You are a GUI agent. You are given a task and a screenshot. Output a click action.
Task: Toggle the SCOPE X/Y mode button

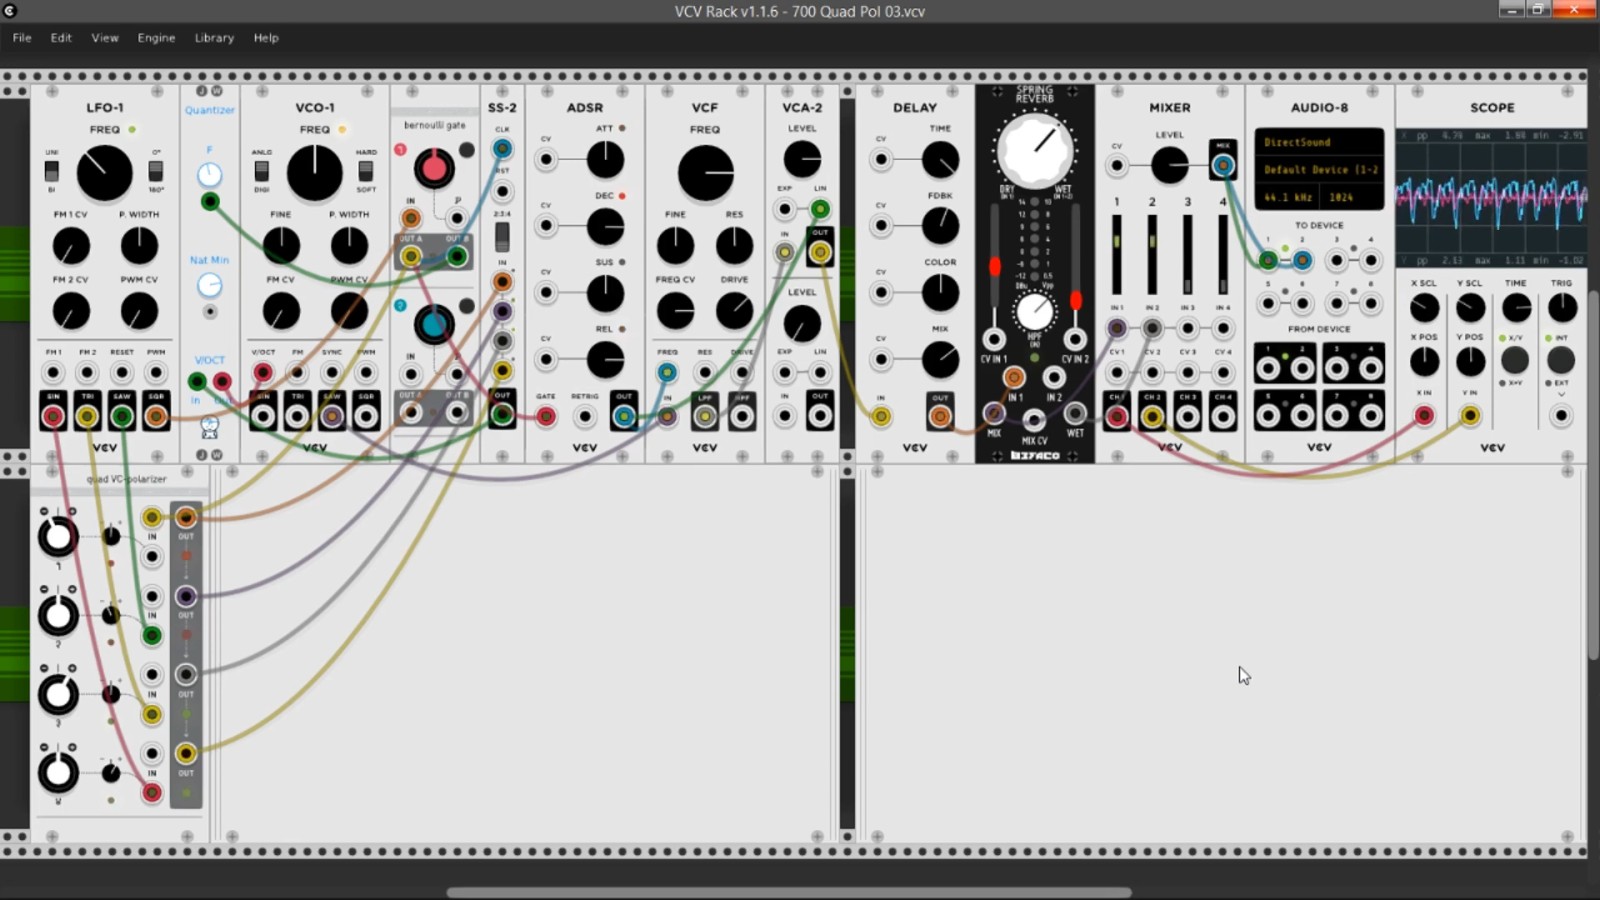tap(1515, 360)
